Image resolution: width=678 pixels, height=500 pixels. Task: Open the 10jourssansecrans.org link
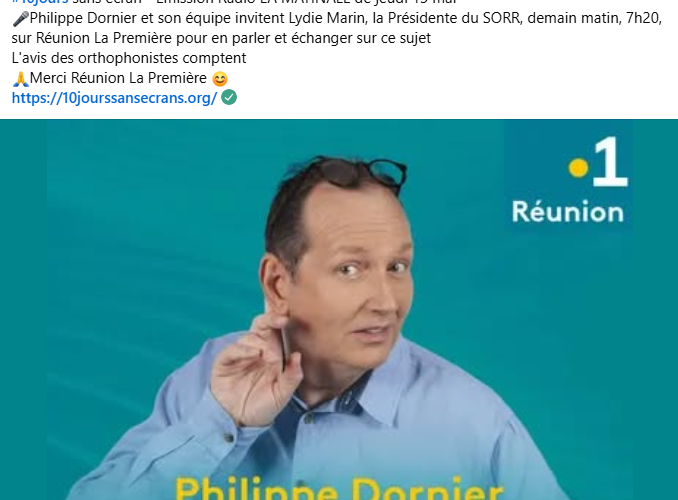[114, 98]
